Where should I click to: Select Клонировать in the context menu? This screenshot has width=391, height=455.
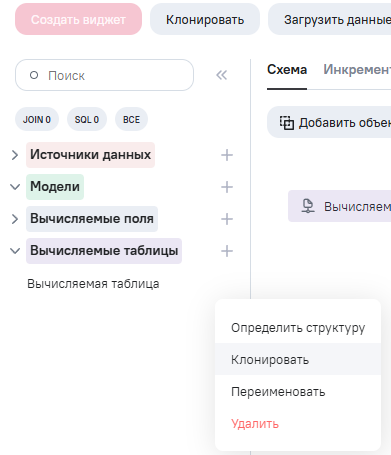pos(298,359)
